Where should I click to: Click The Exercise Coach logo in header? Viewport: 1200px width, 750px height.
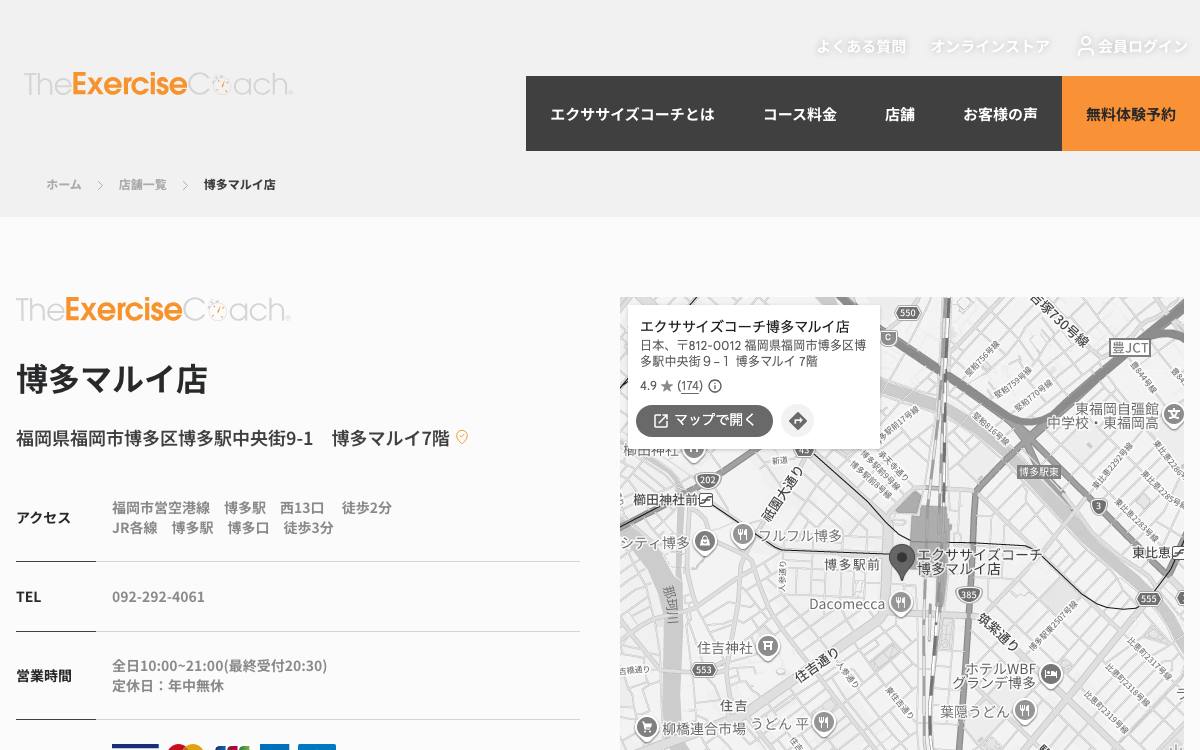[158, 84]
